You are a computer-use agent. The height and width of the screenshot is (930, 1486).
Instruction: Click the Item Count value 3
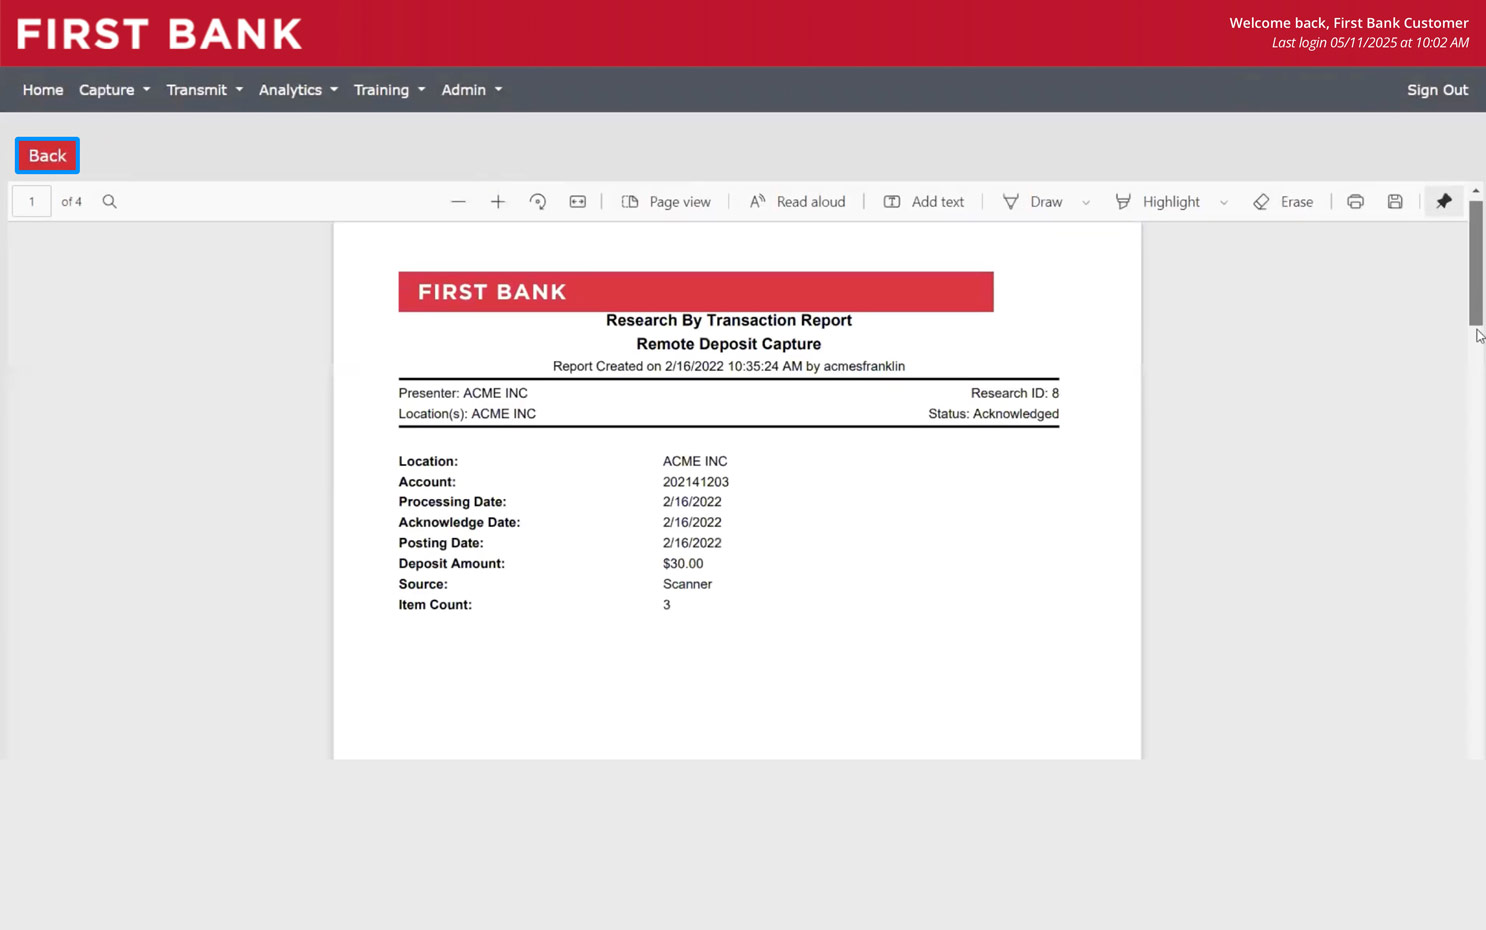pos(667,605)
